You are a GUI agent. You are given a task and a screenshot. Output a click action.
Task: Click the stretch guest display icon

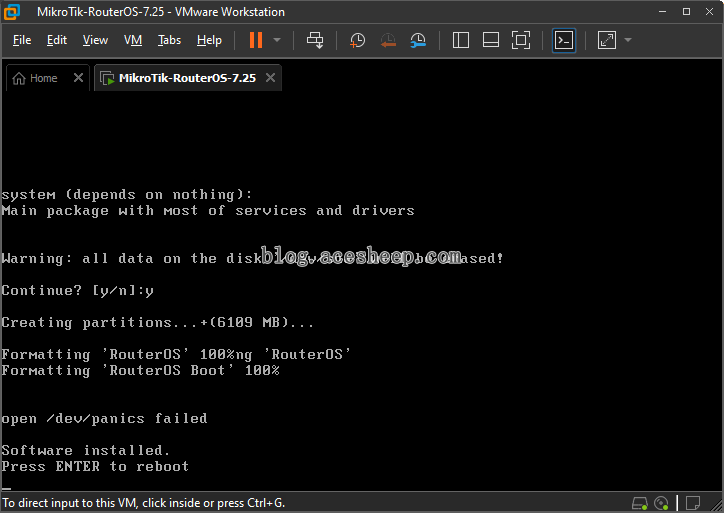click(607, 40)
